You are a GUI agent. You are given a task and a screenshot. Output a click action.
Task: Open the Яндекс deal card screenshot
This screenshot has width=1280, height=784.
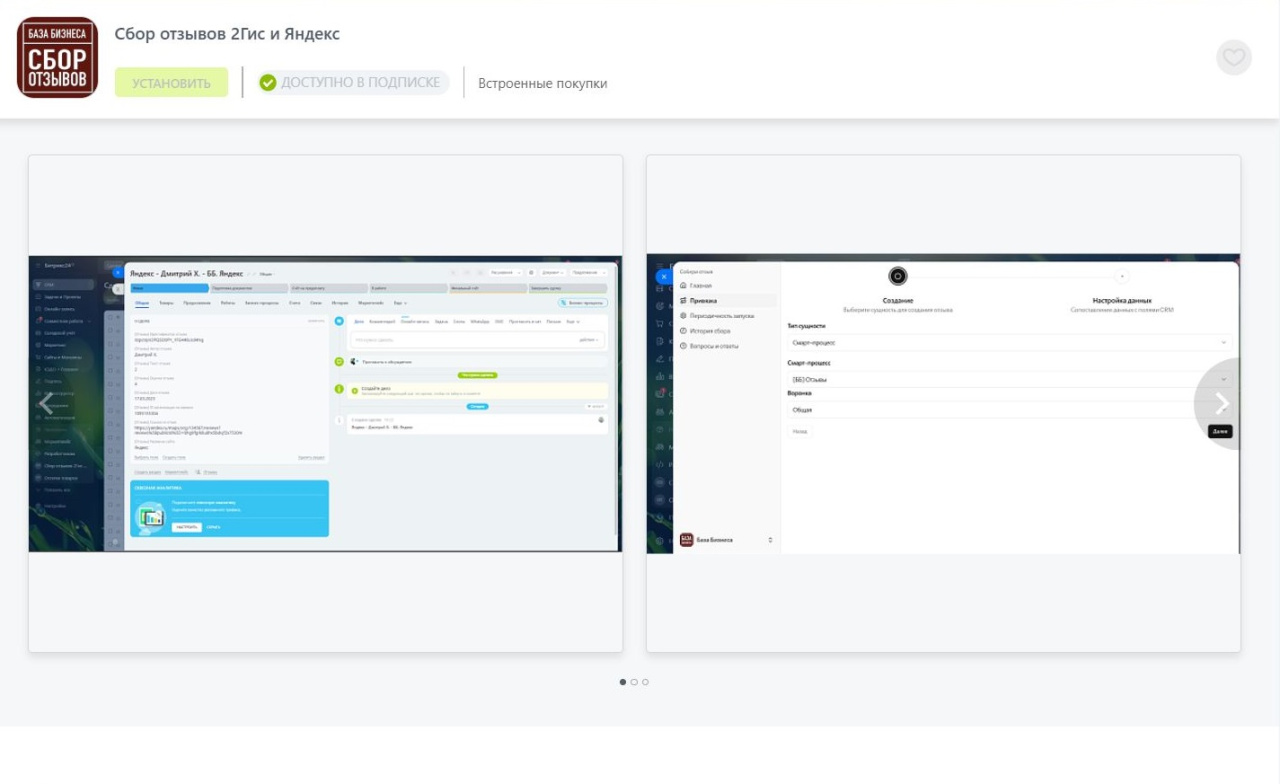coord(325,404)
